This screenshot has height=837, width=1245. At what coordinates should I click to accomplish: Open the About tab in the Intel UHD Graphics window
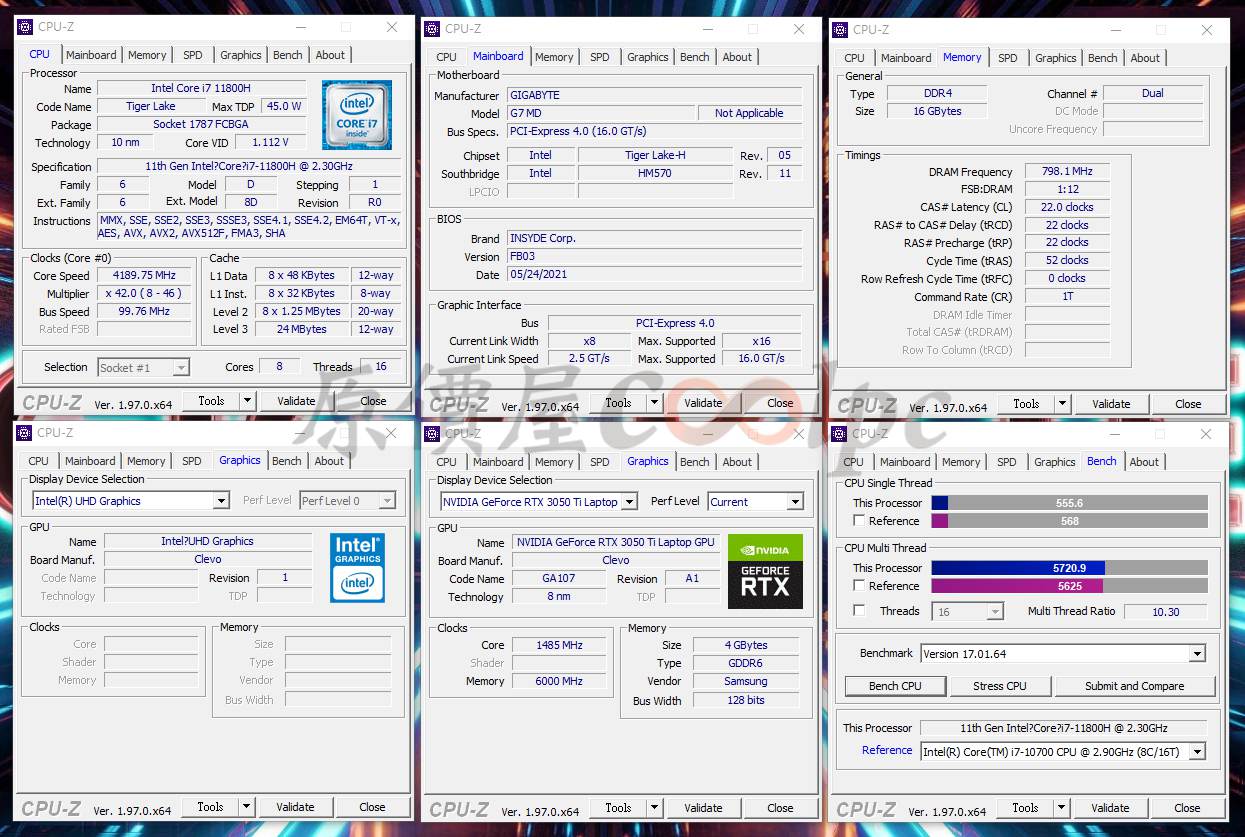pos(330,461)
